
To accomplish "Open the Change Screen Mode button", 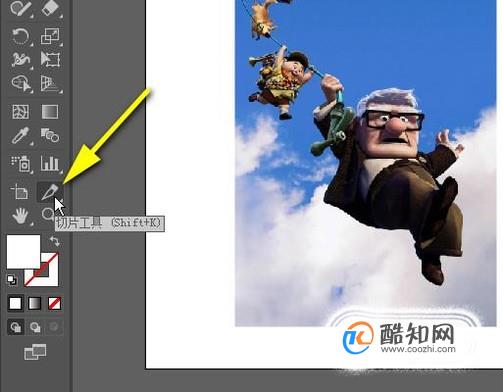I will 35,352.
